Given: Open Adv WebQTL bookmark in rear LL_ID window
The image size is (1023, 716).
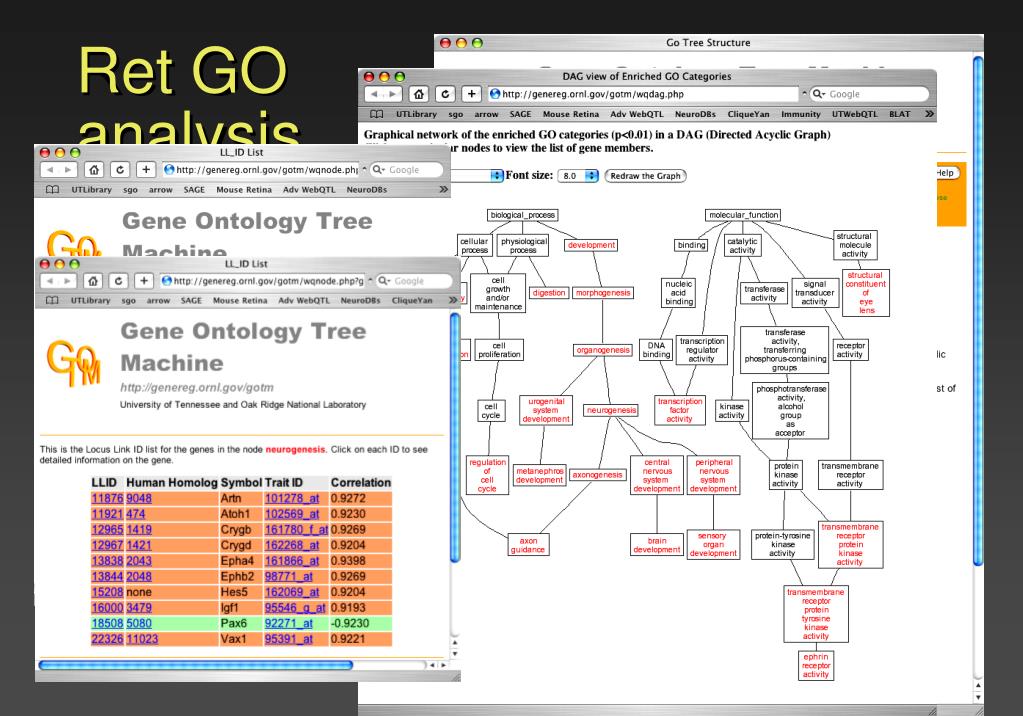Looking at the screenshot, I should 309,190.
